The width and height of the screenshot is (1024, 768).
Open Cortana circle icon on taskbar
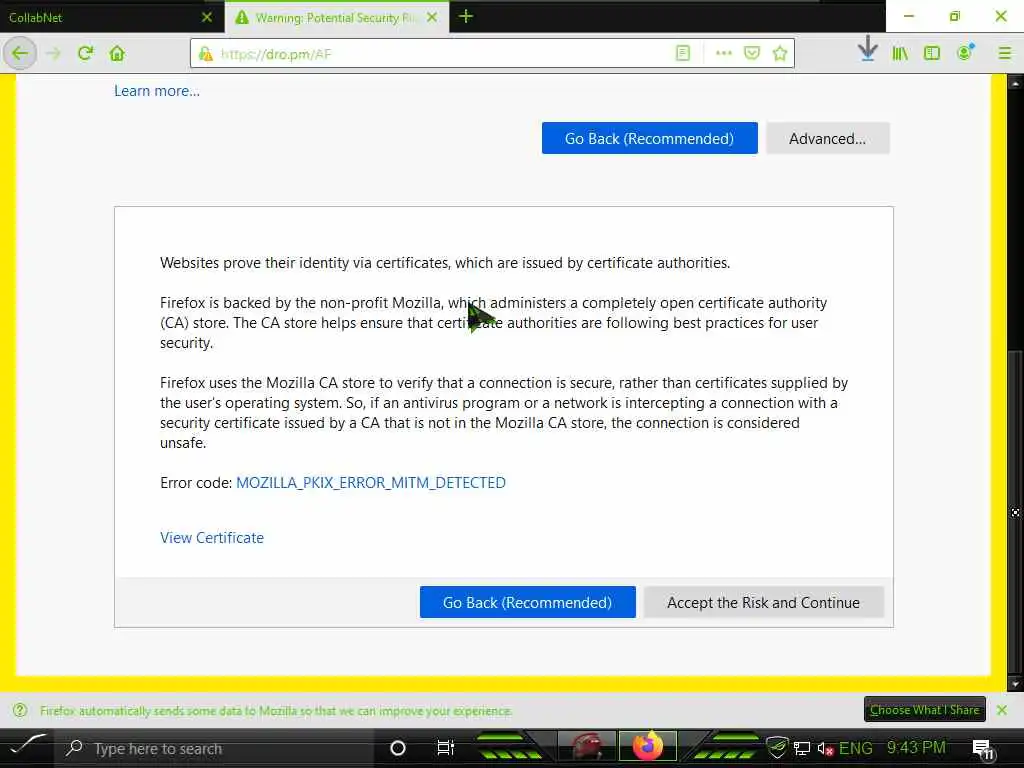[398, 748]
